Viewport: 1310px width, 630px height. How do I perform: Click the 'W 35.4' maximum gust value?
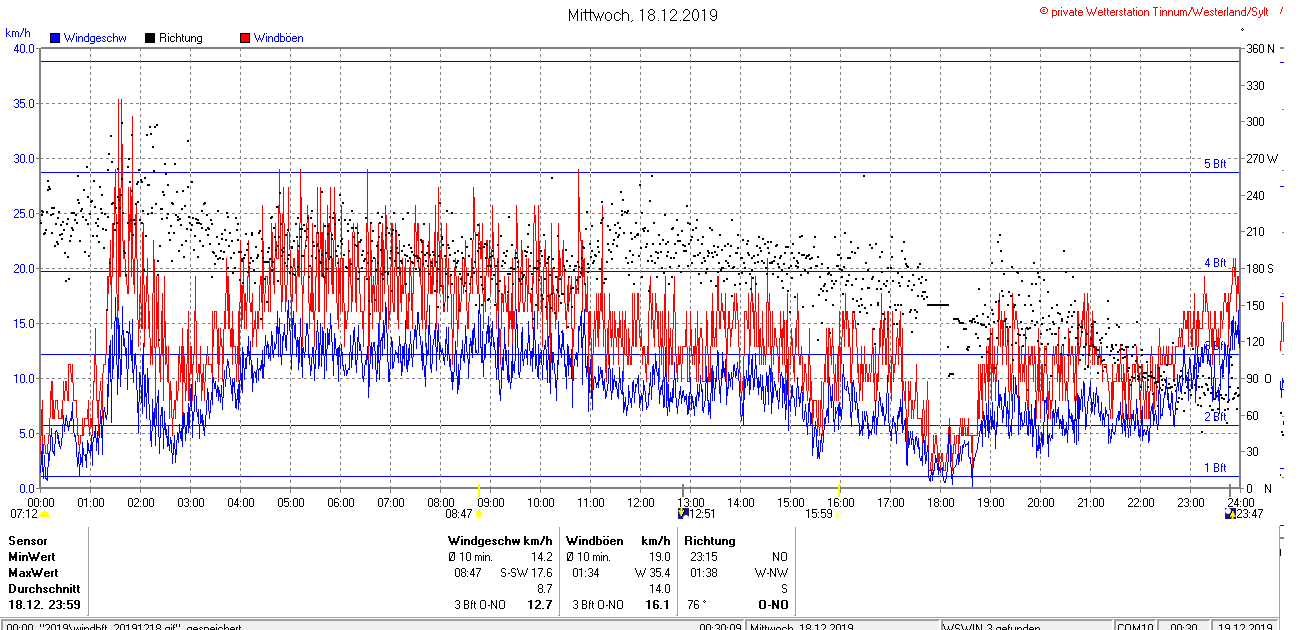(652, 573)
